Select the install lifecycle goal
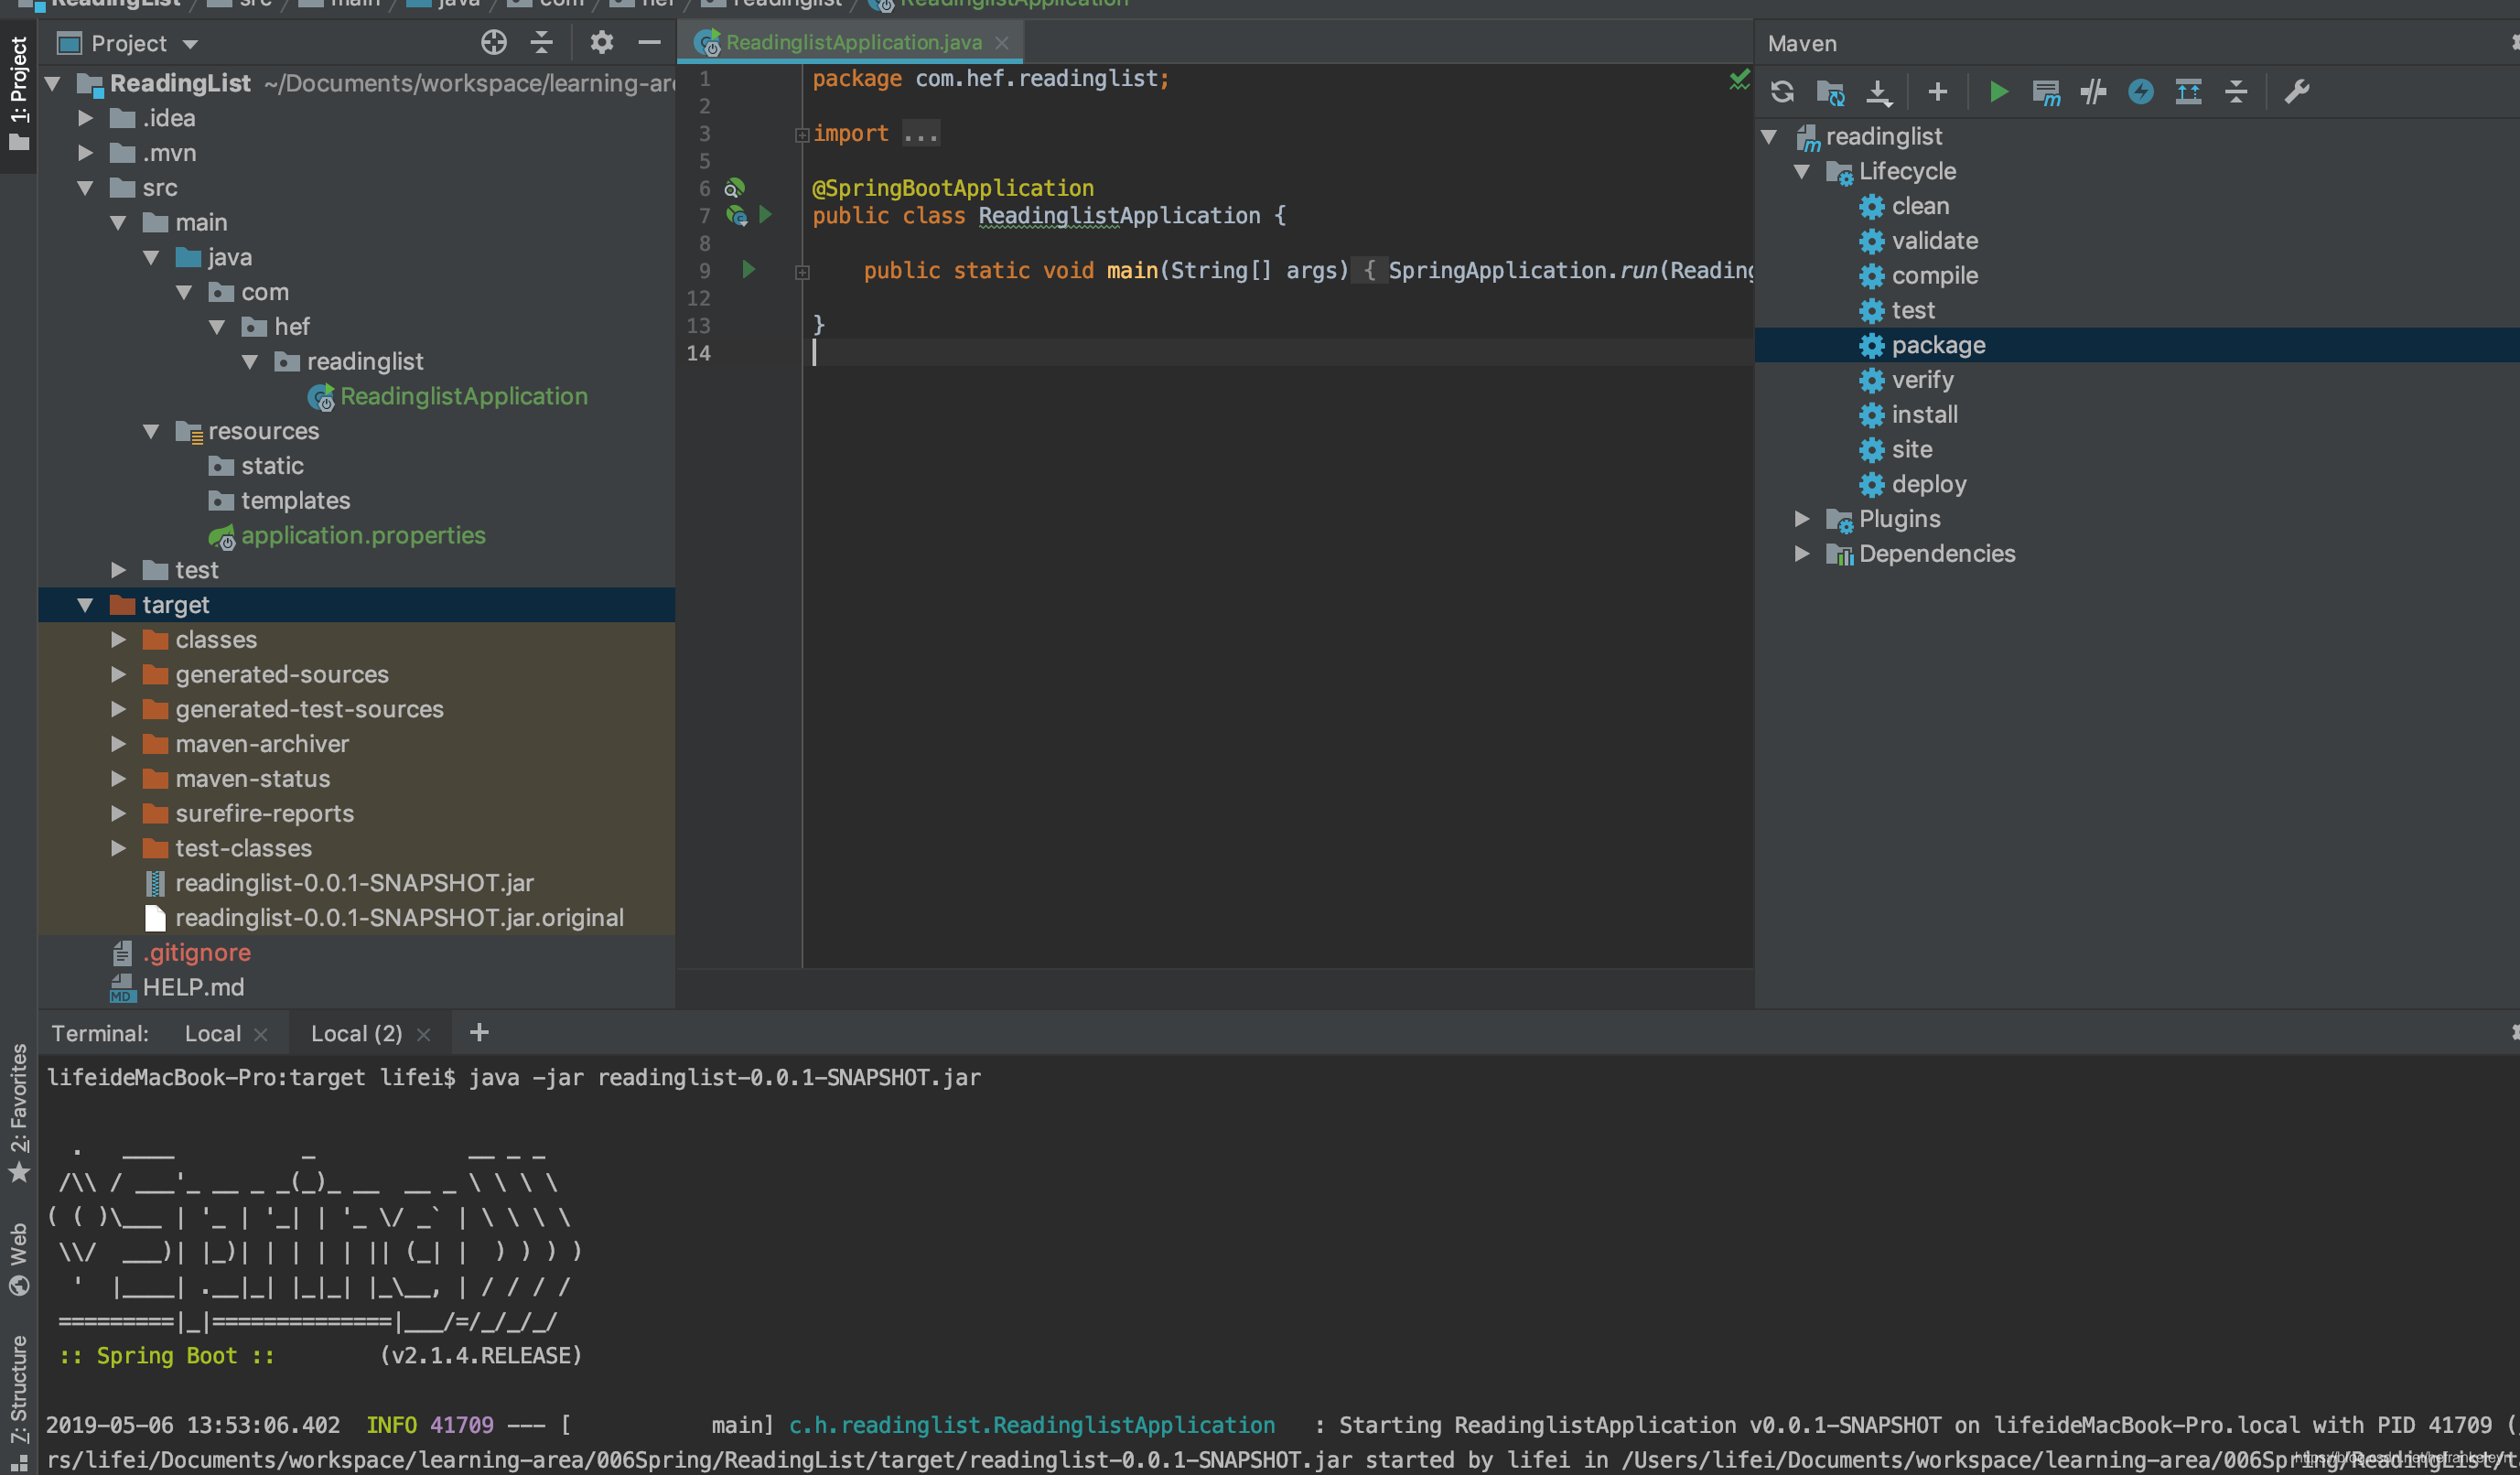Viewport: 2520px width, 1475px height. coord(1924,415)
